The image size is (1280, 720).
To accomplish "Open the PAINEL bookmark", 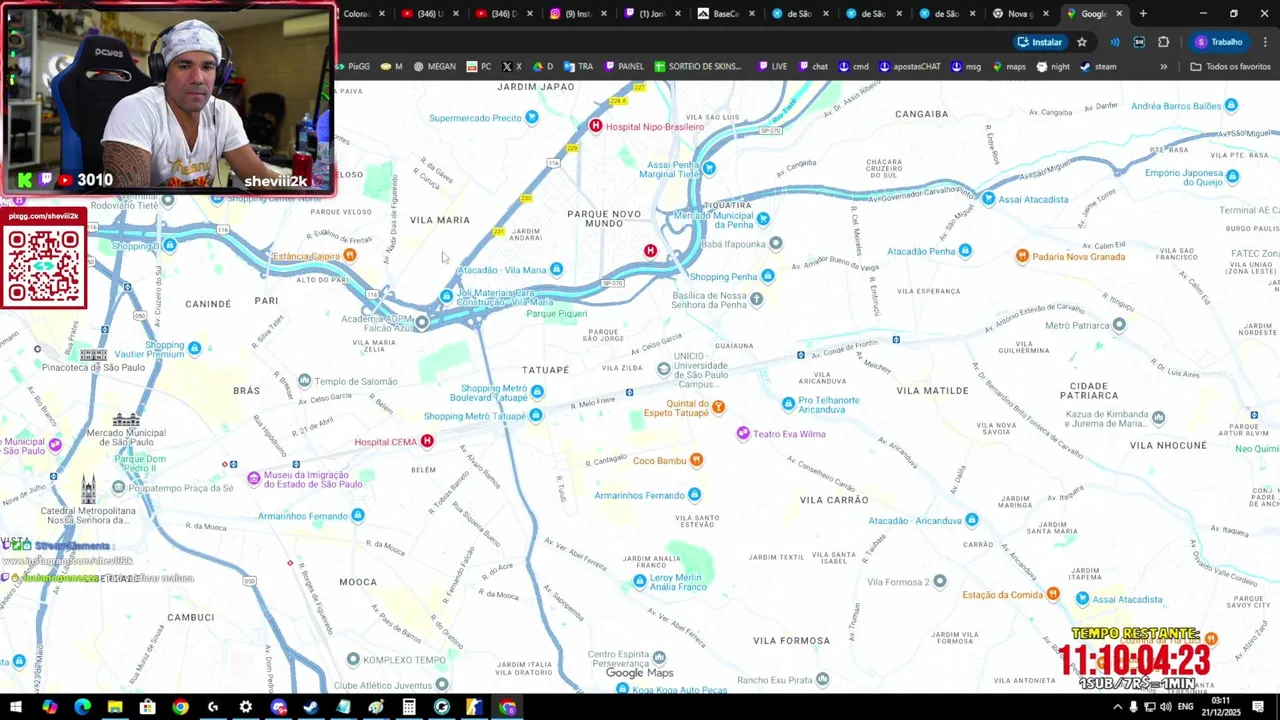I will point(624,67).
